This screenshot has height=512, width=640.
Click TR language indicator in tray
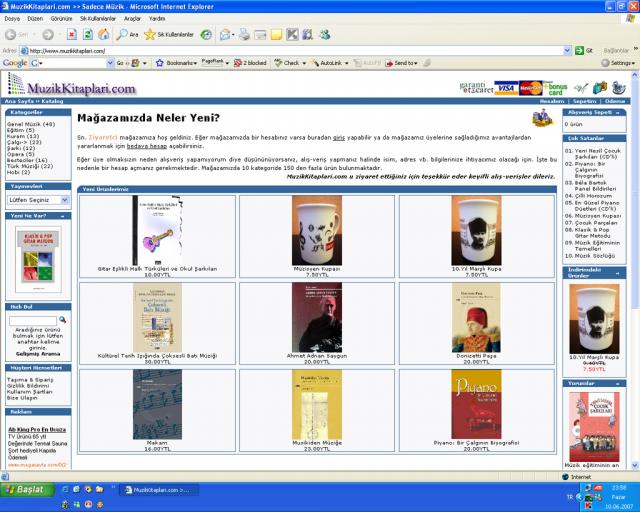click(x=570, y=497)
